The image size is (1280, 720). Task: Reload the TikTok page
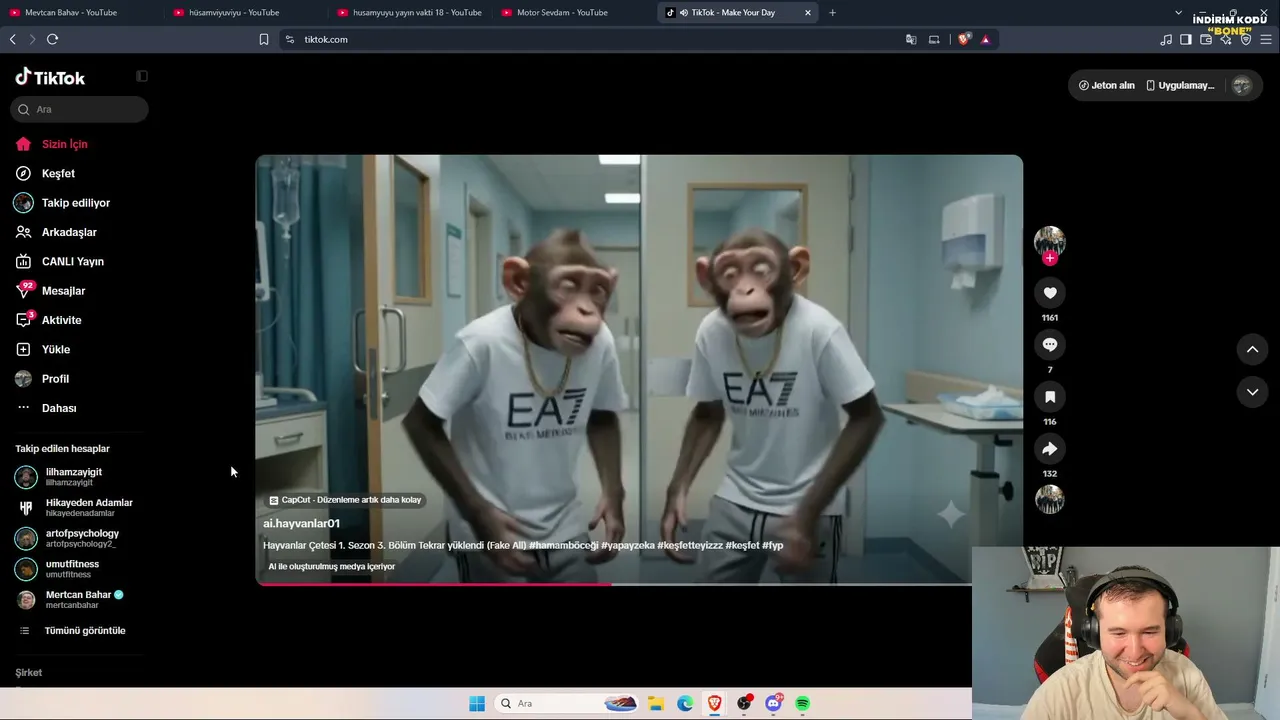pyautogui.click(x=52, y=39)
